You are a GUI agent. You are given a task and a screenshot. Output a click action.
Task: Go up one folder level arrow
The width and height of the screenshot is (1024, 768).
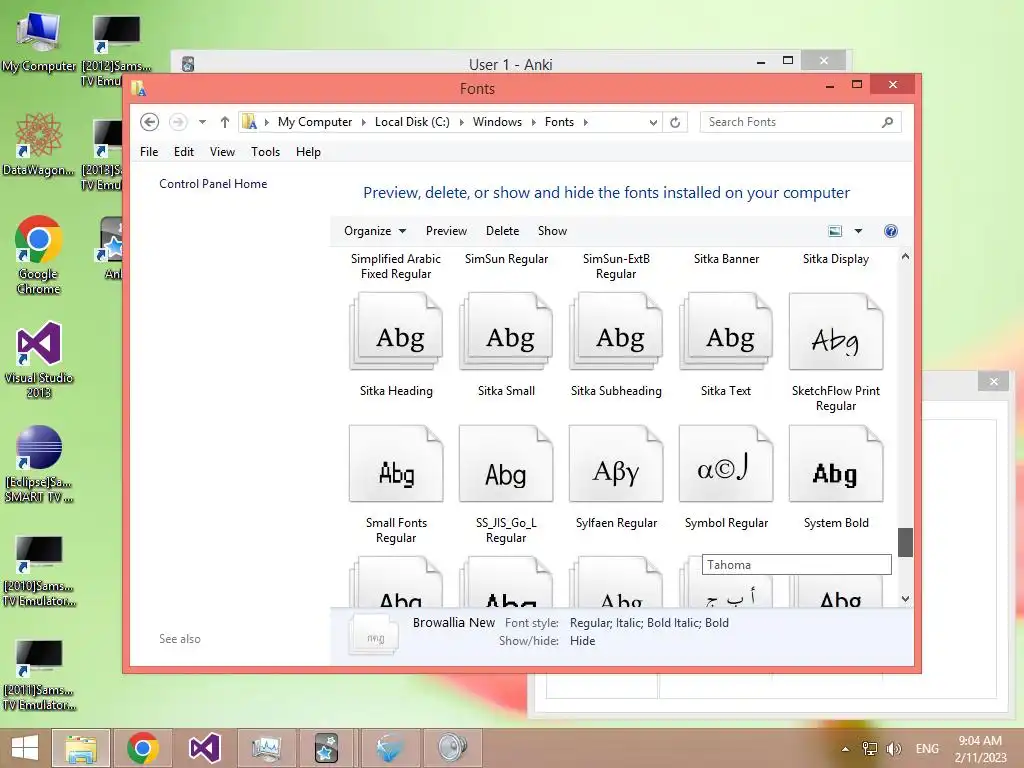225,122
